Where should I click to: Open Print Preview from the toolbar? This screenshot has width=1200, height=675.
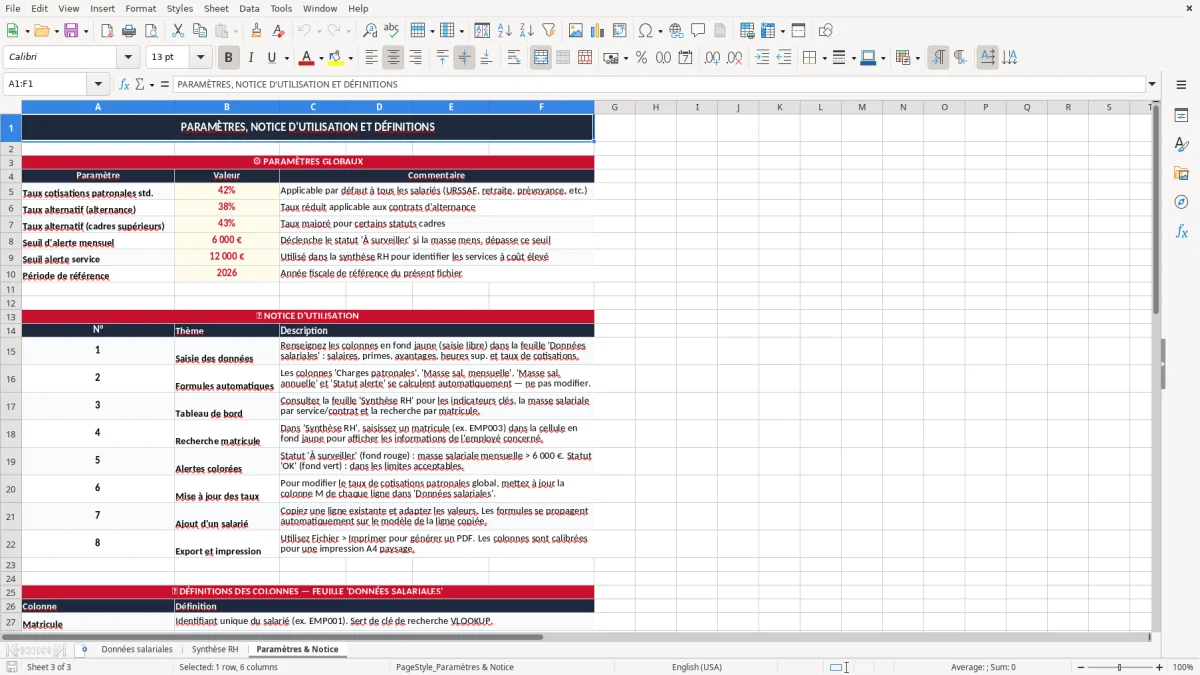151,31
